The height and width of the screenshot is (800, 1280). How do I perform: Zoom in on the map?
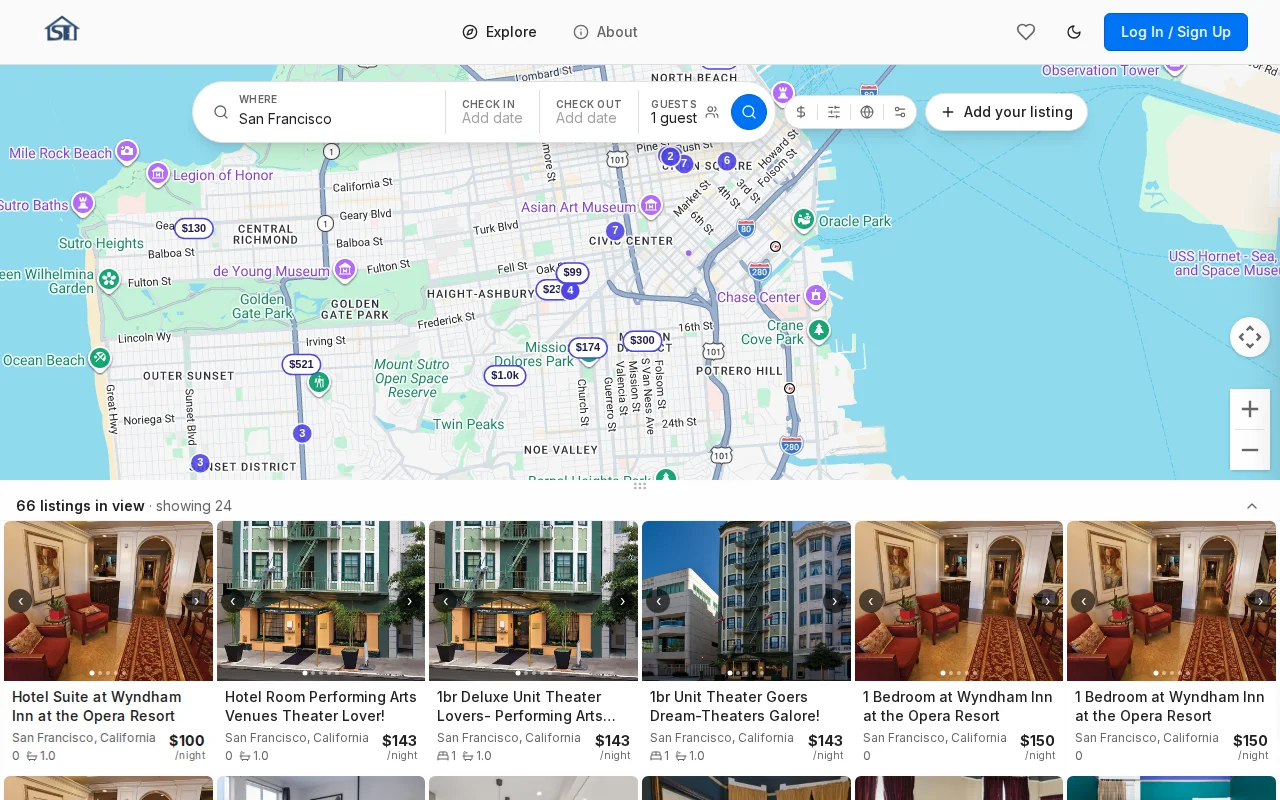[1250, 409]
